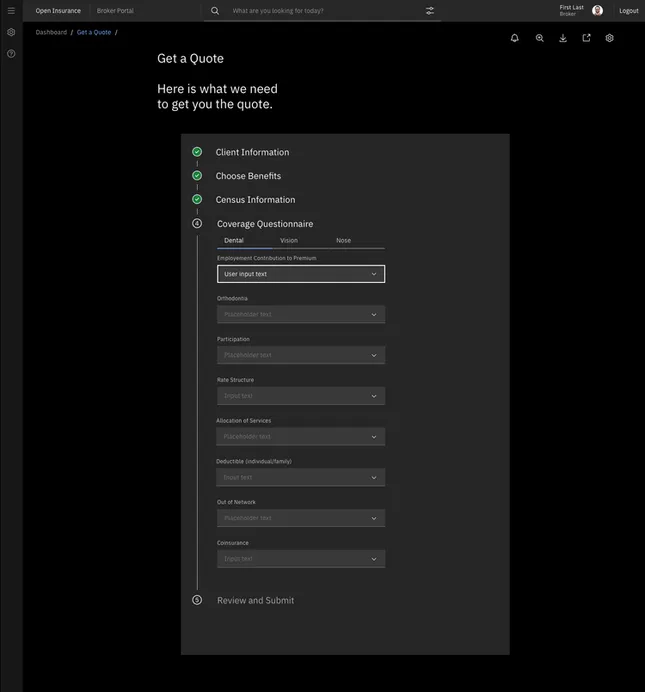
Task: Click First Last user name
Action: click(x=571, y=8)
